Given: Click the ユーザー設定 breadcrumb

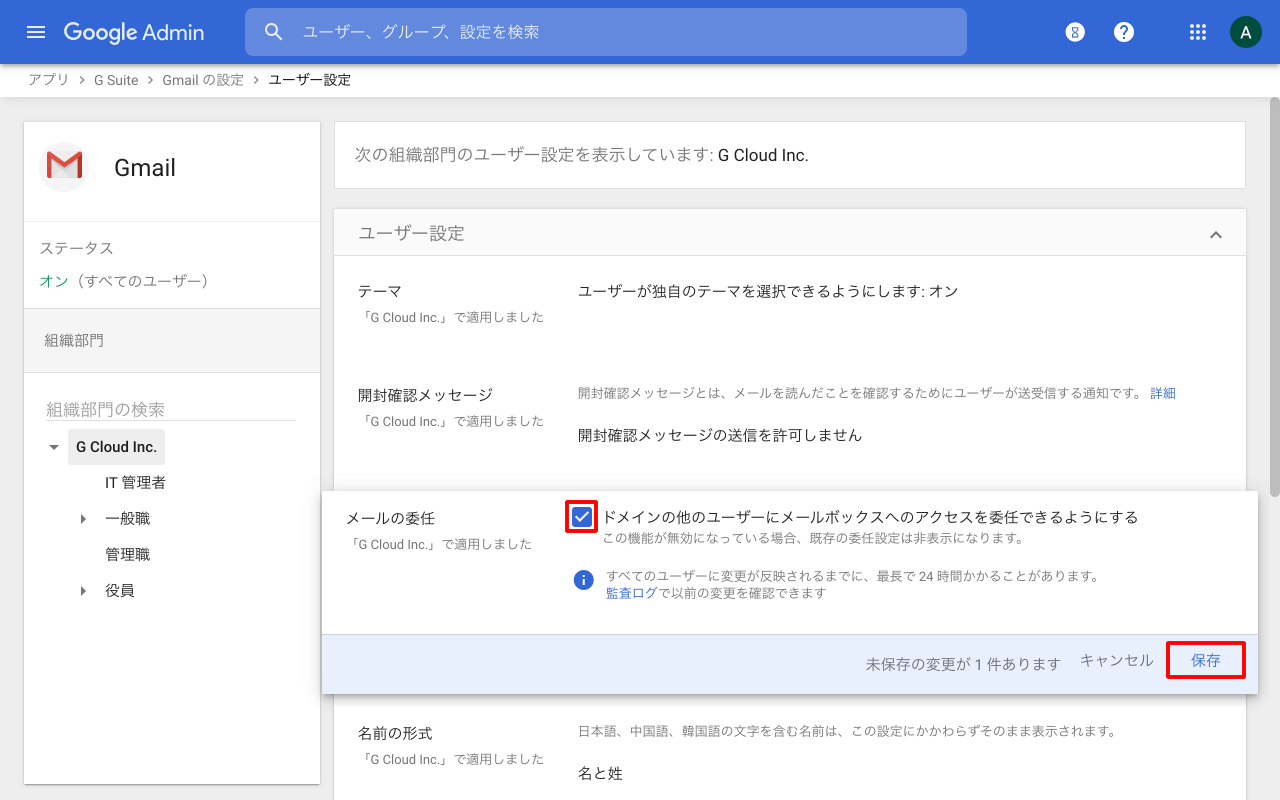Looking at the screenshot, I should tap(310, 80).
